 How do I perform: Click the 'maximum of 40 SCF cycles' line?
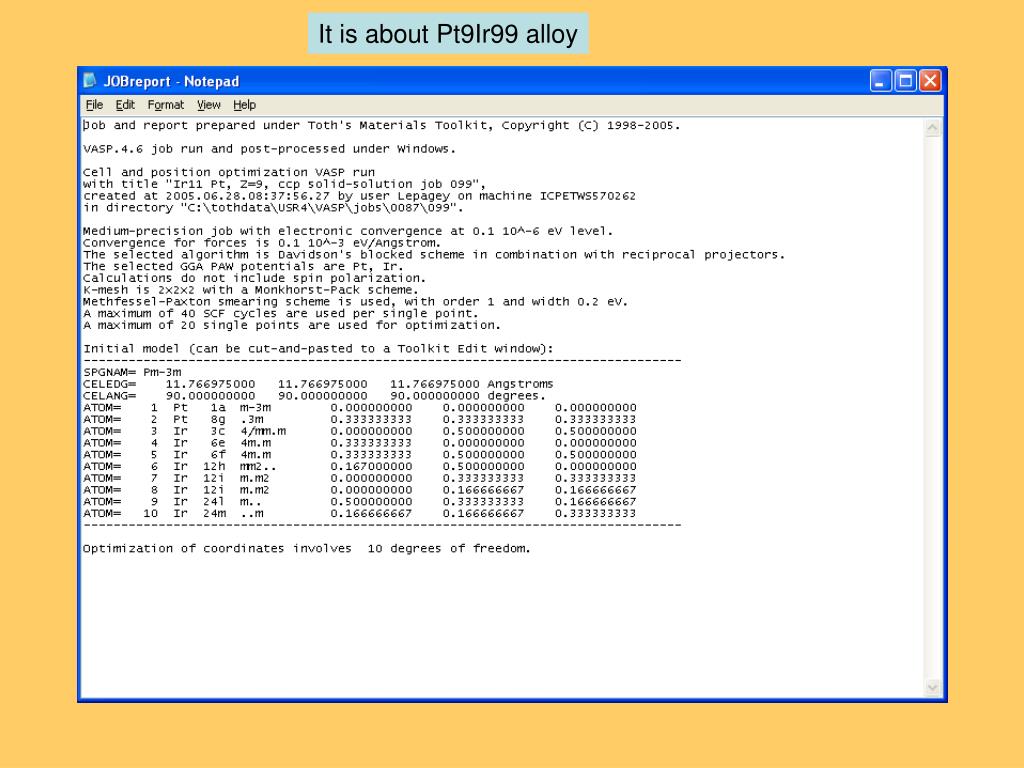click(x=281, y=313)
